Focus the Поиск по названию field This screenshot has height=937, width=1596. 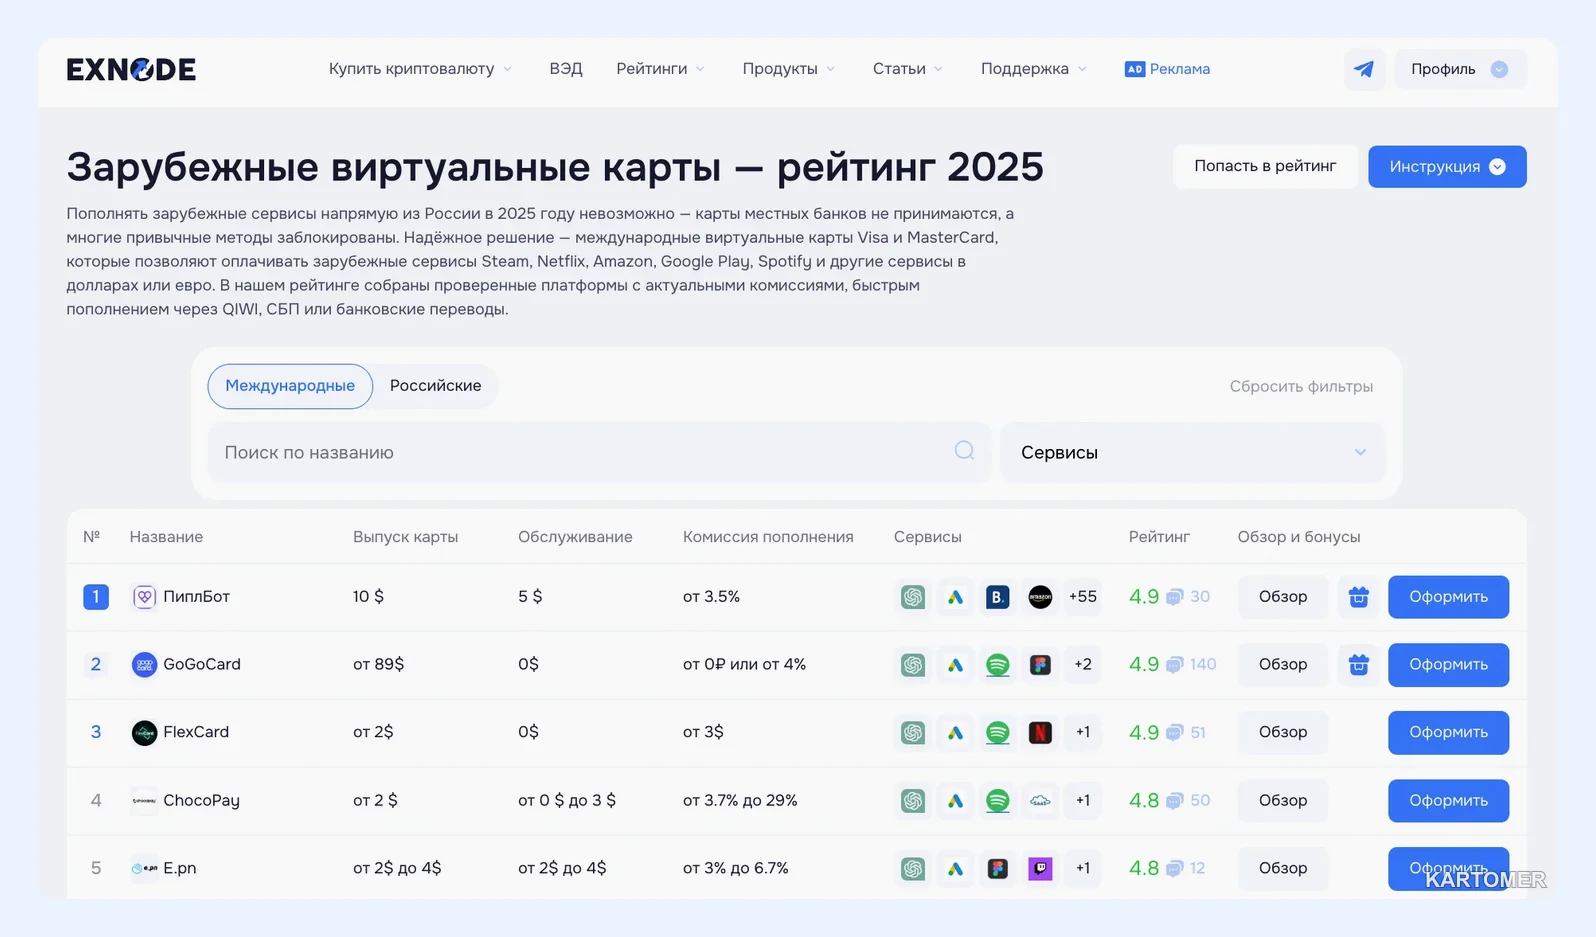click(599, 452)
